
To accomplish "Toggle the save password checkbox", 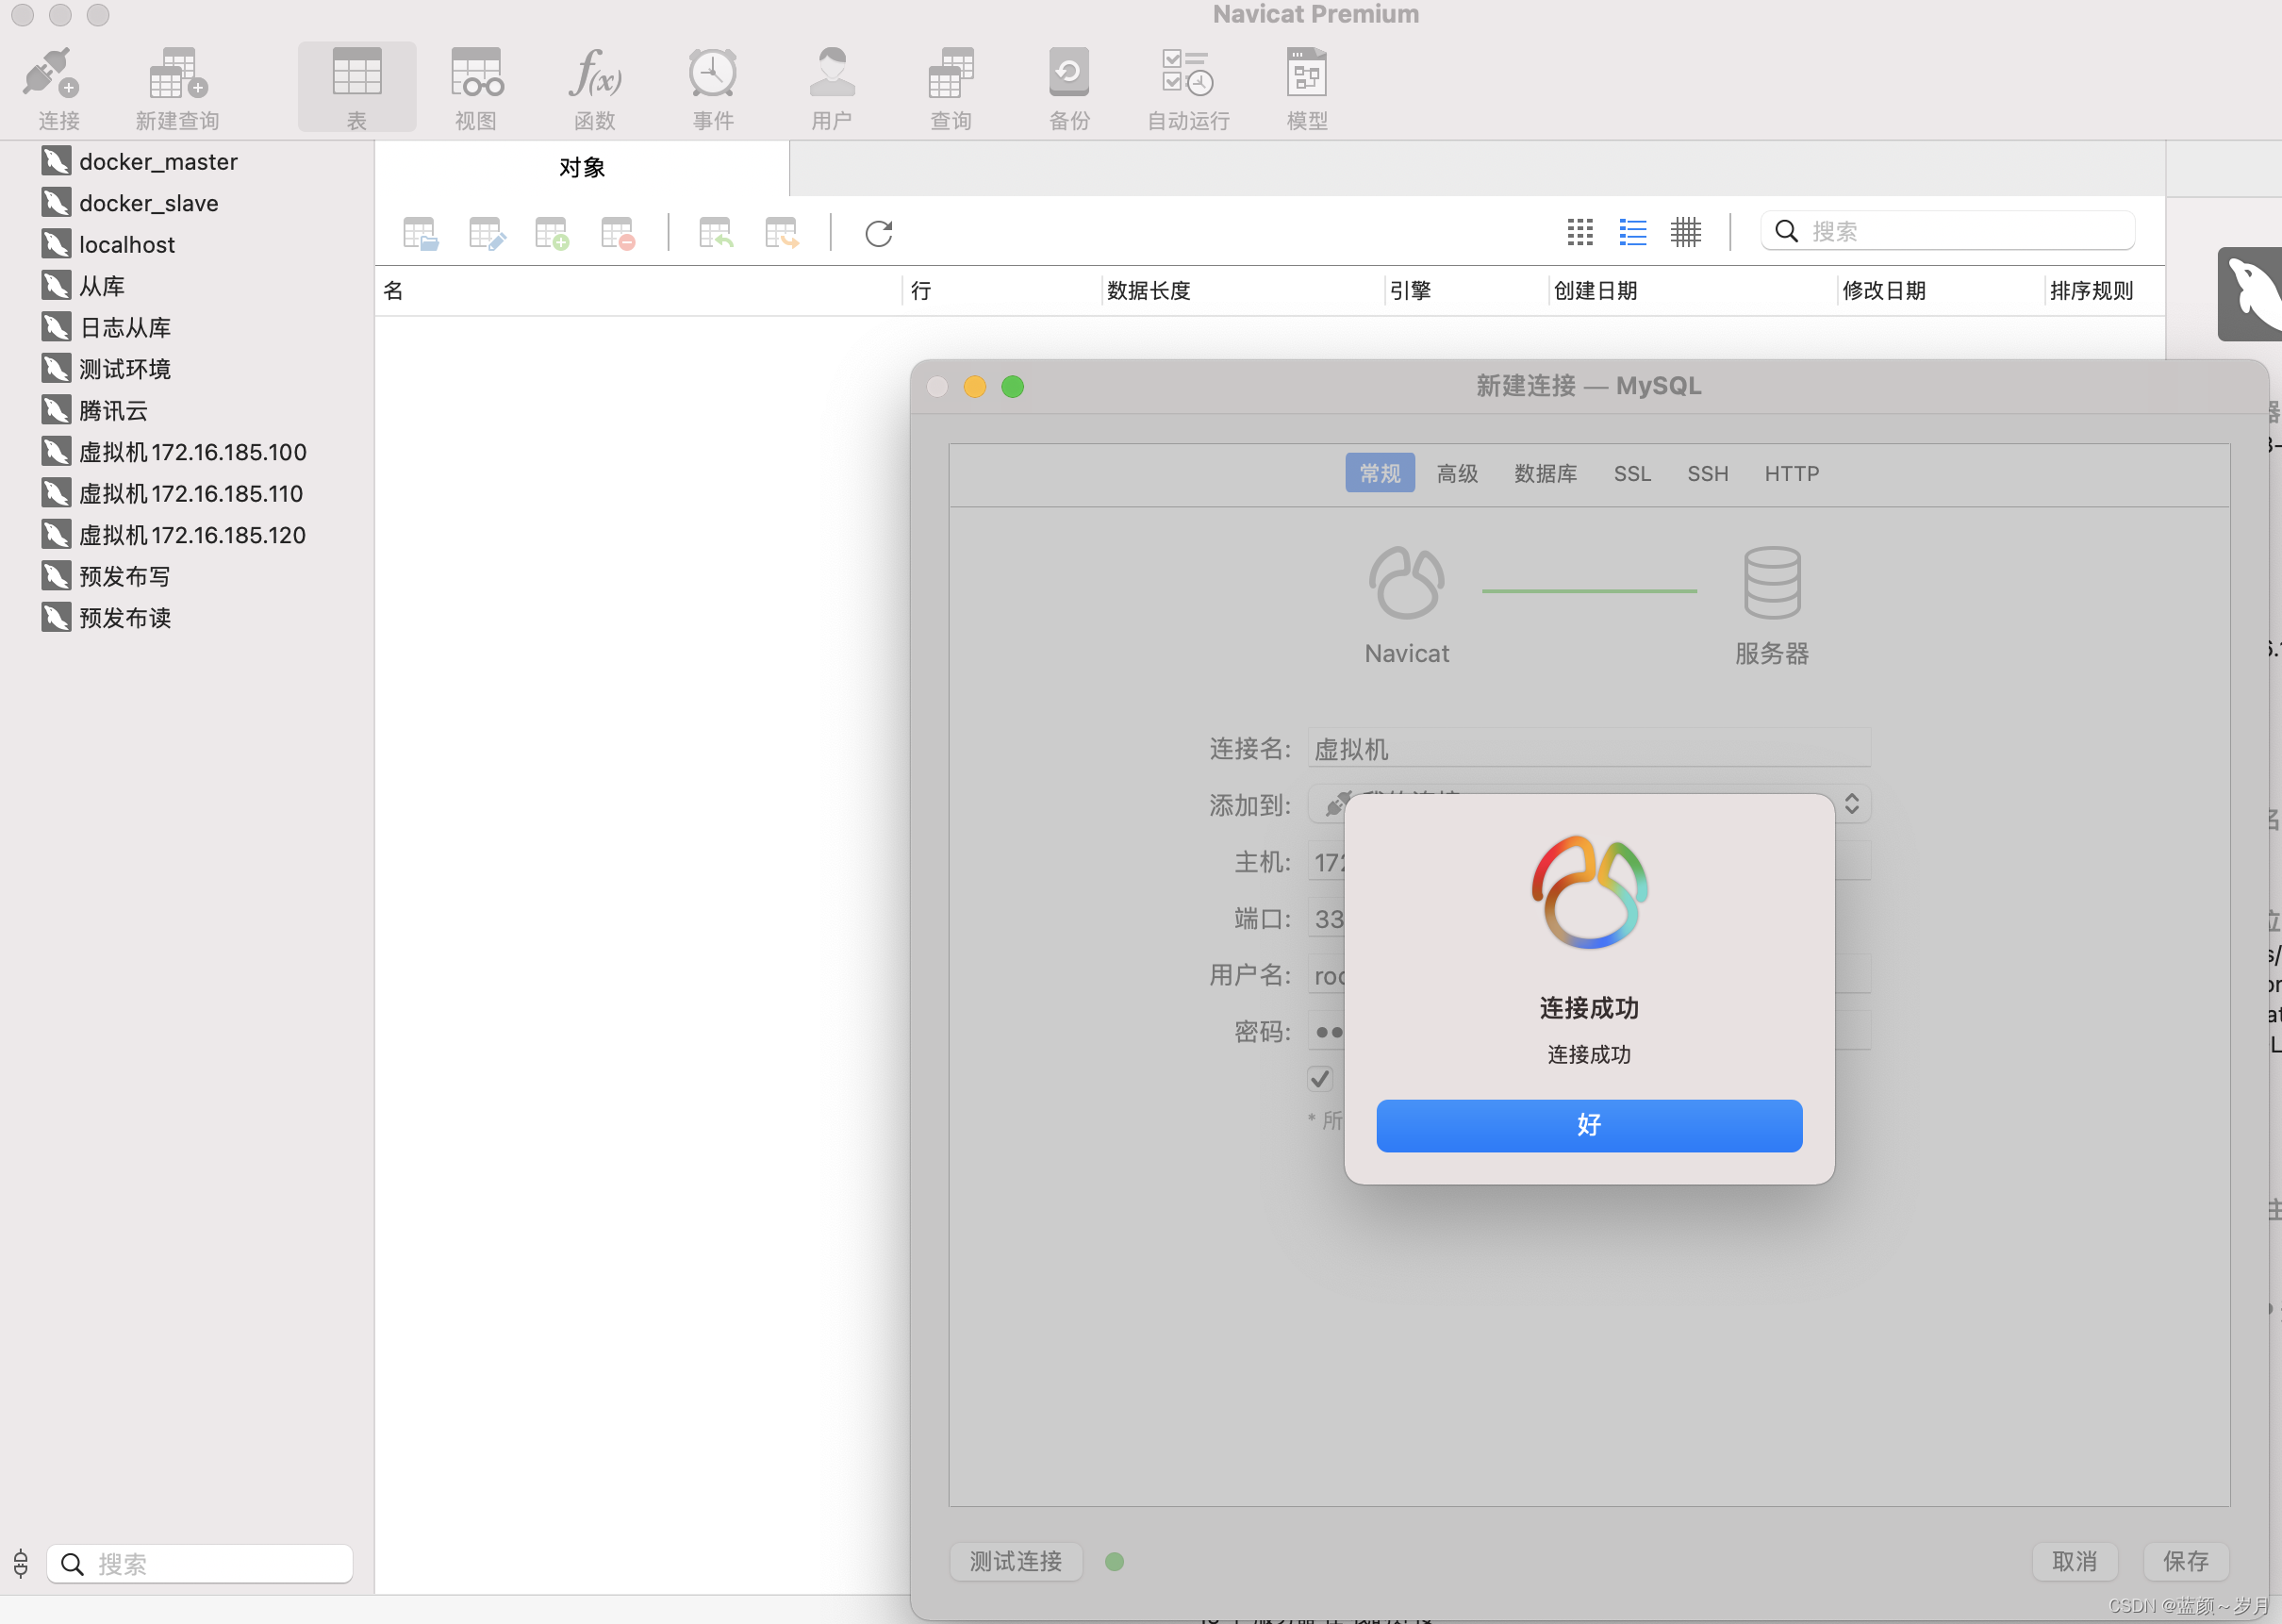I will tap(1319, 1078).
